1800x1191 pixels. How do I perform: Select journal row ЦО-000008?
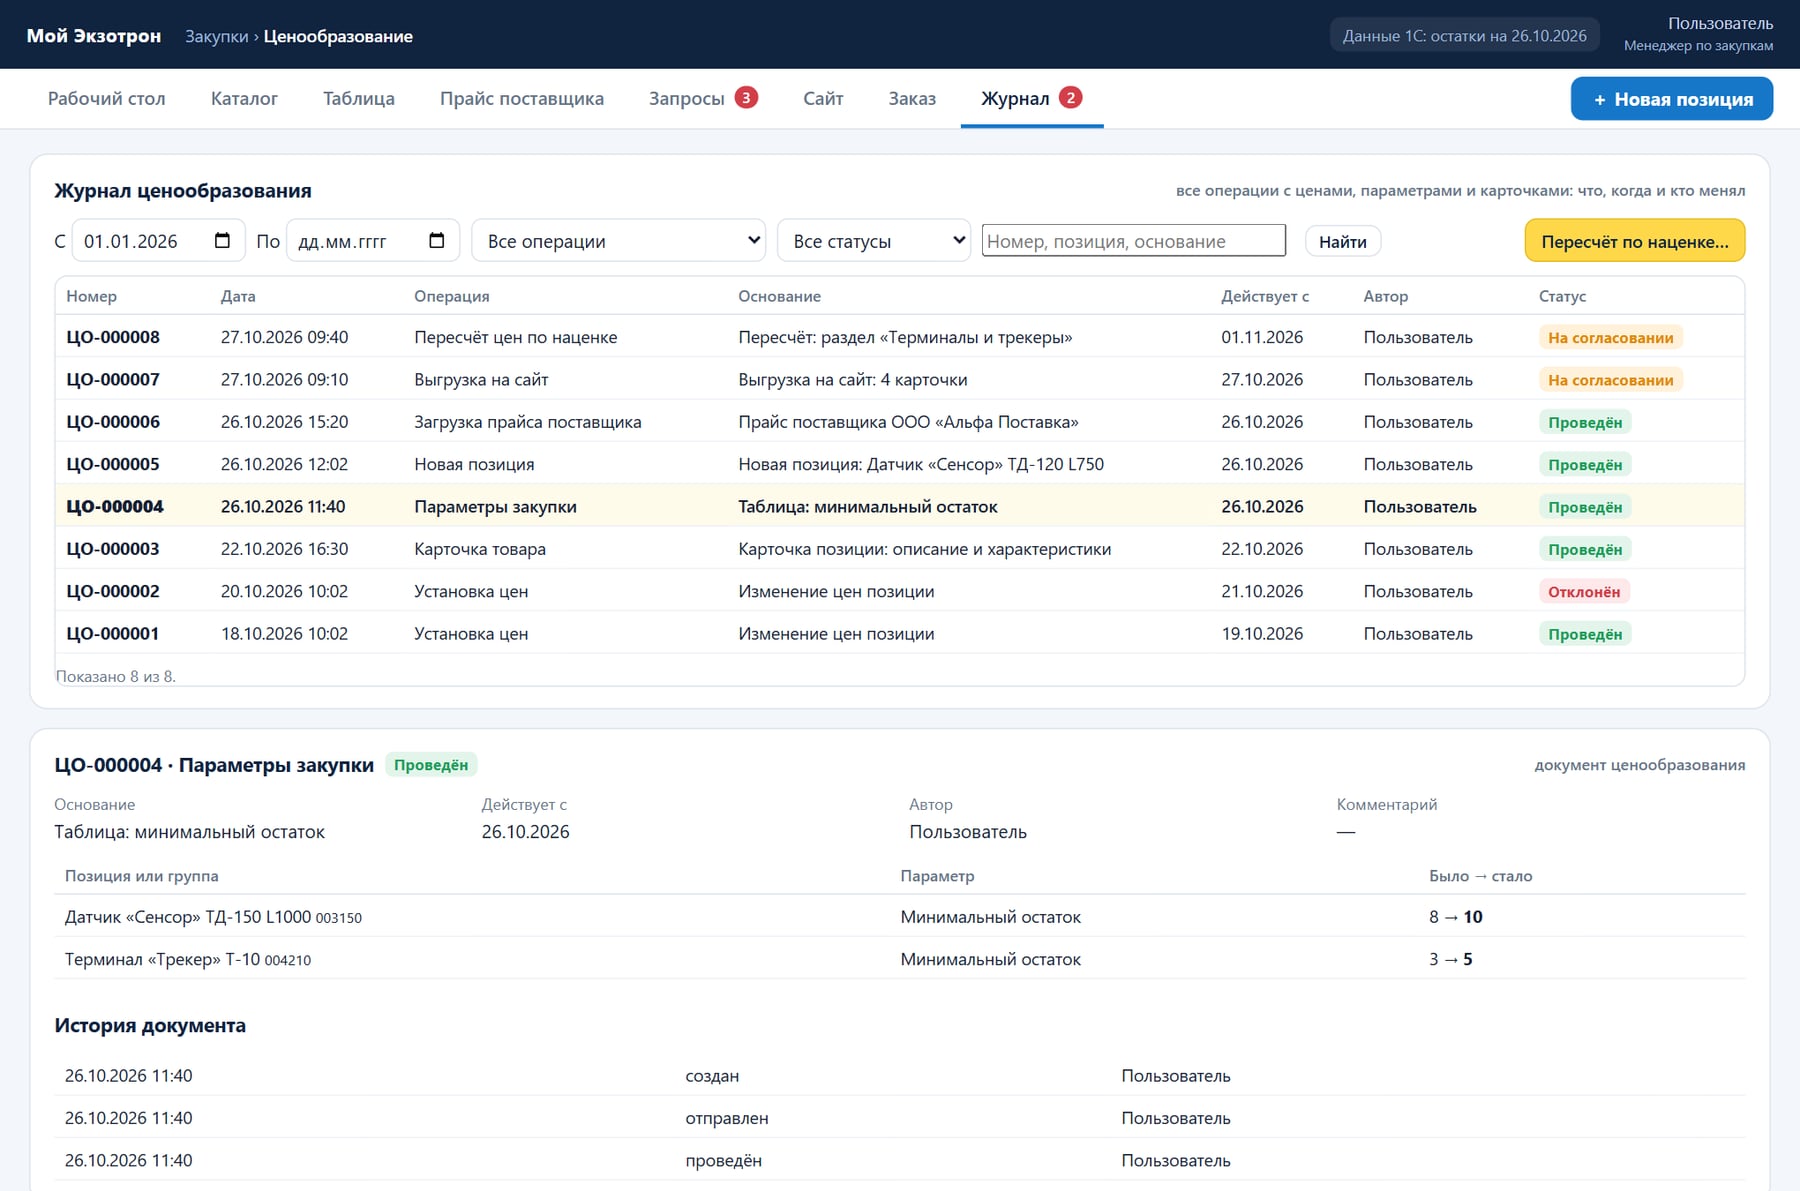pyautogui.click(x=900, y=337)
